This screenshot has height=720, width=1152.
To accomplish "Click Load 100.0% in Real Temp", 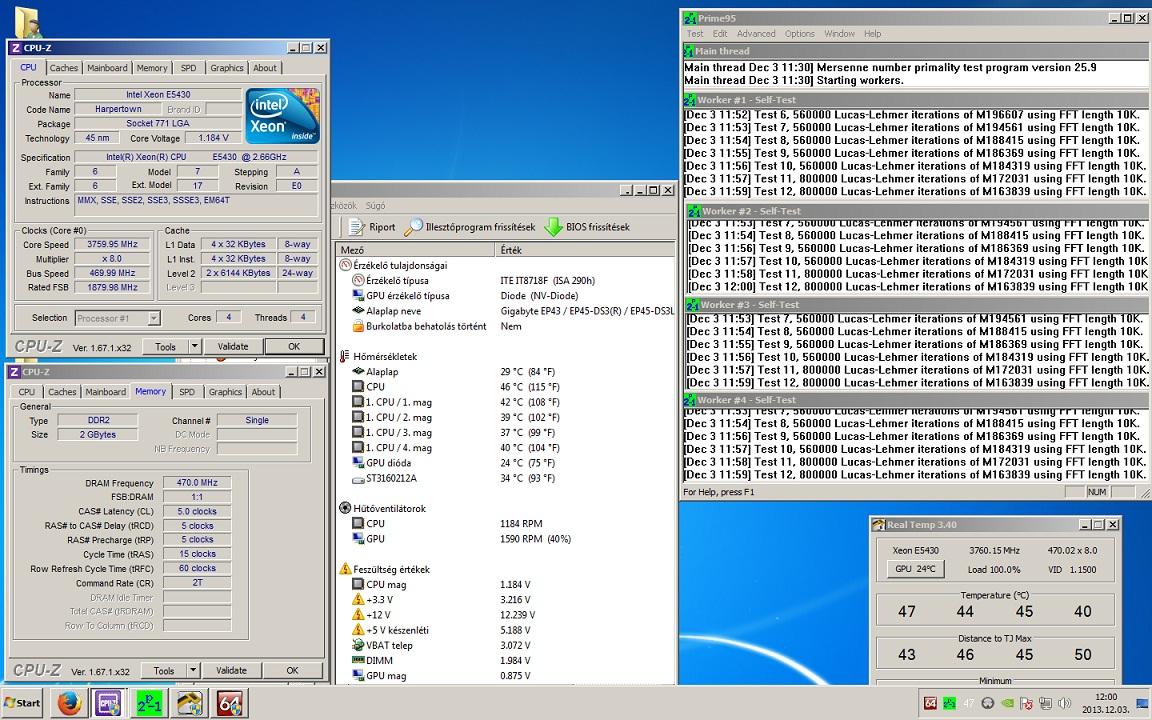I will (994, 569).
